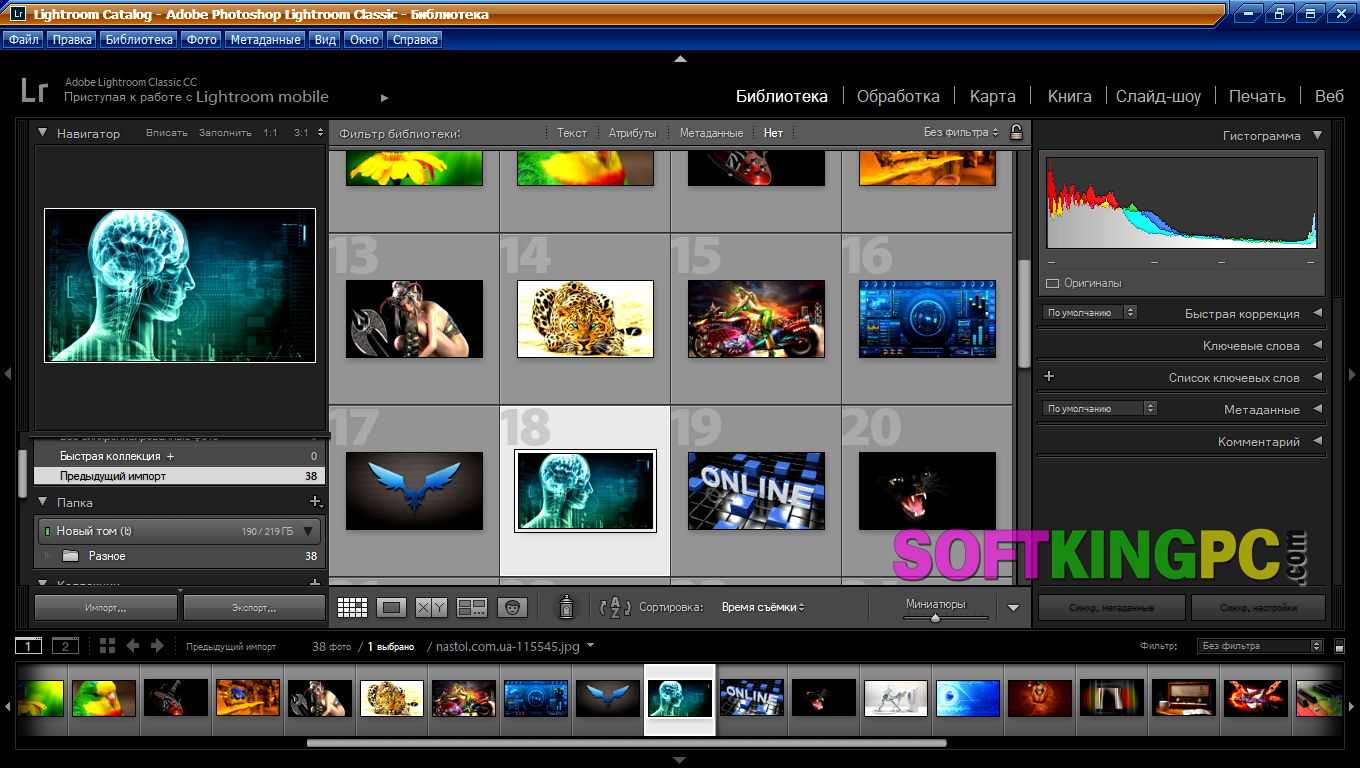Click Синхр. настройки button
This screenshot has height=768, width=1360.
coord(1258,607)
